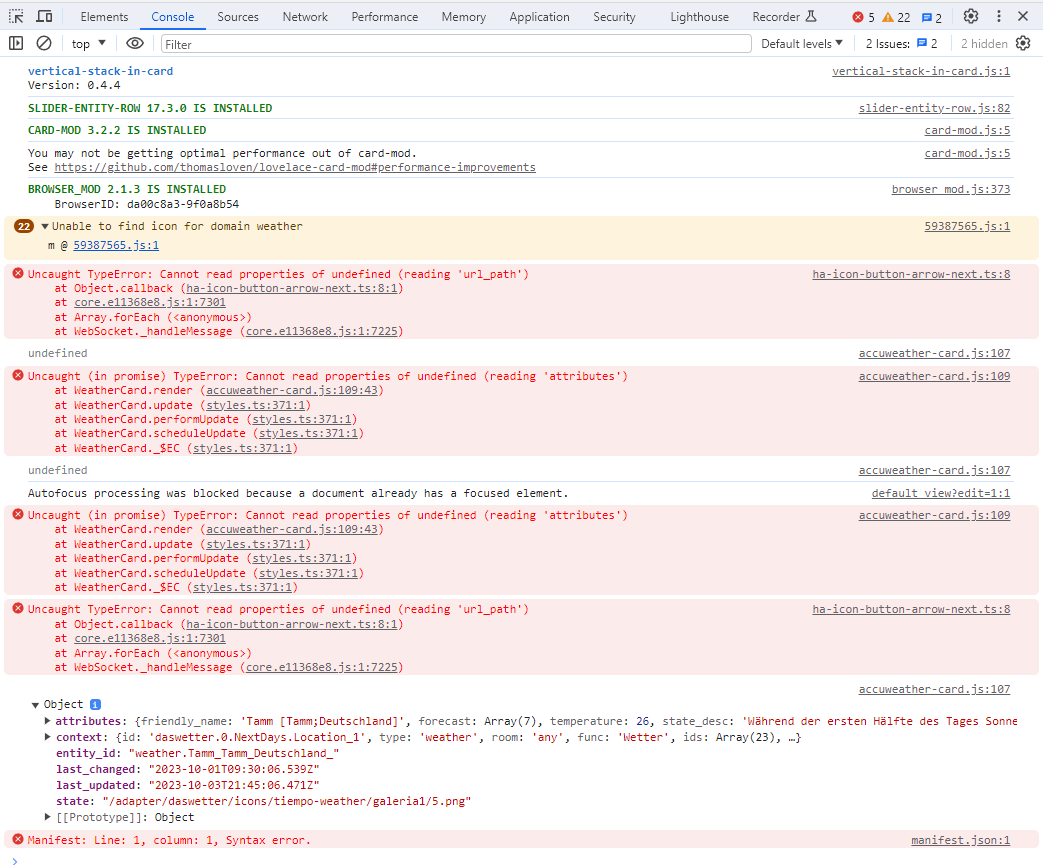Activate the inspect element picker icon

coord(16,17)
